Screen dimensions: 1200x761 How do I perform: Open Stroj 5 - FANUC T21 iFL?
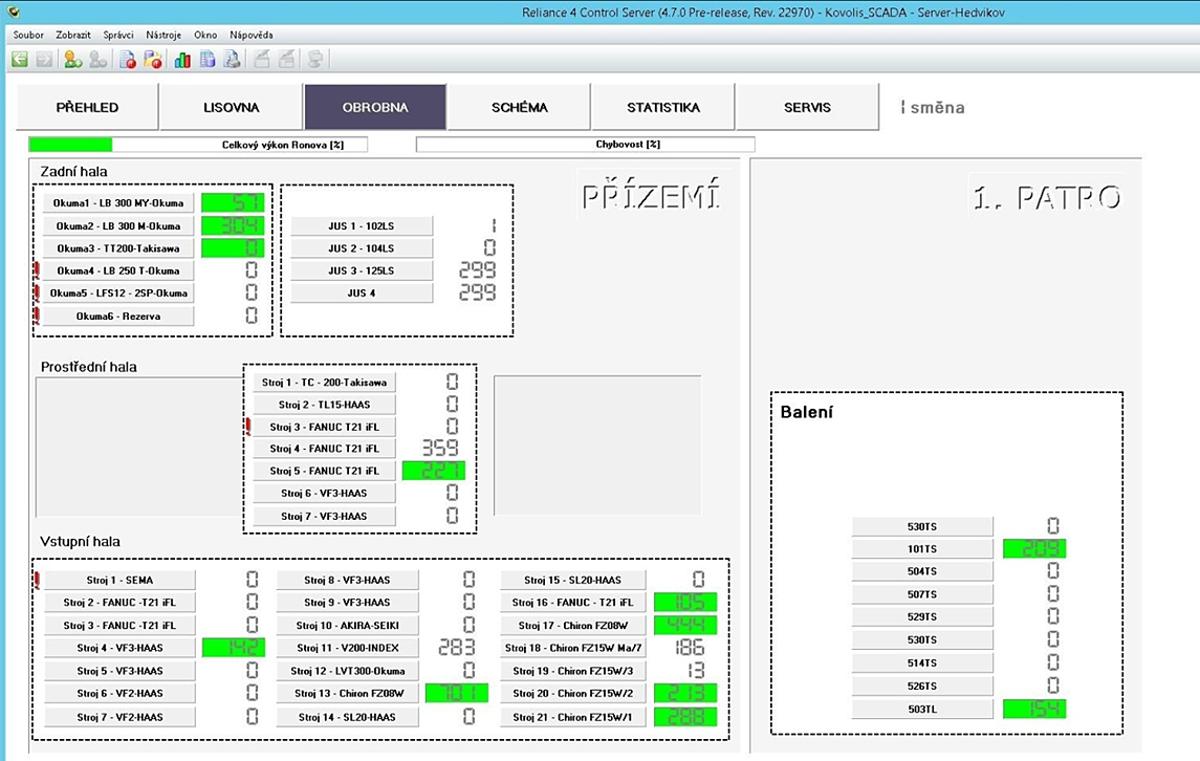[324, 471]
